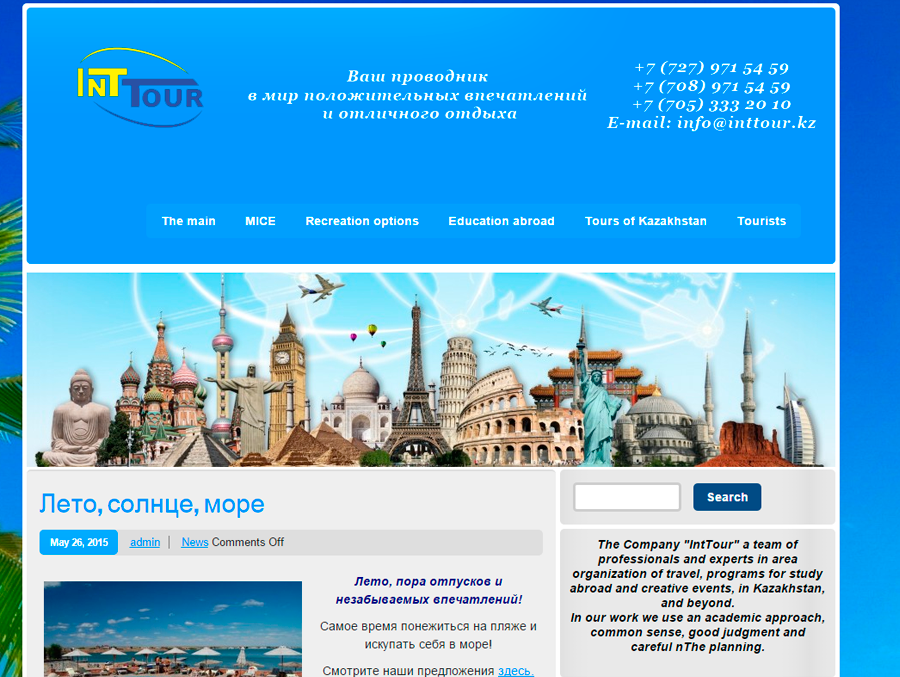Click phone number +7 (727) 971 54 59
The height and width of the screenshot is (677, 900).
(x=711, y=68)
